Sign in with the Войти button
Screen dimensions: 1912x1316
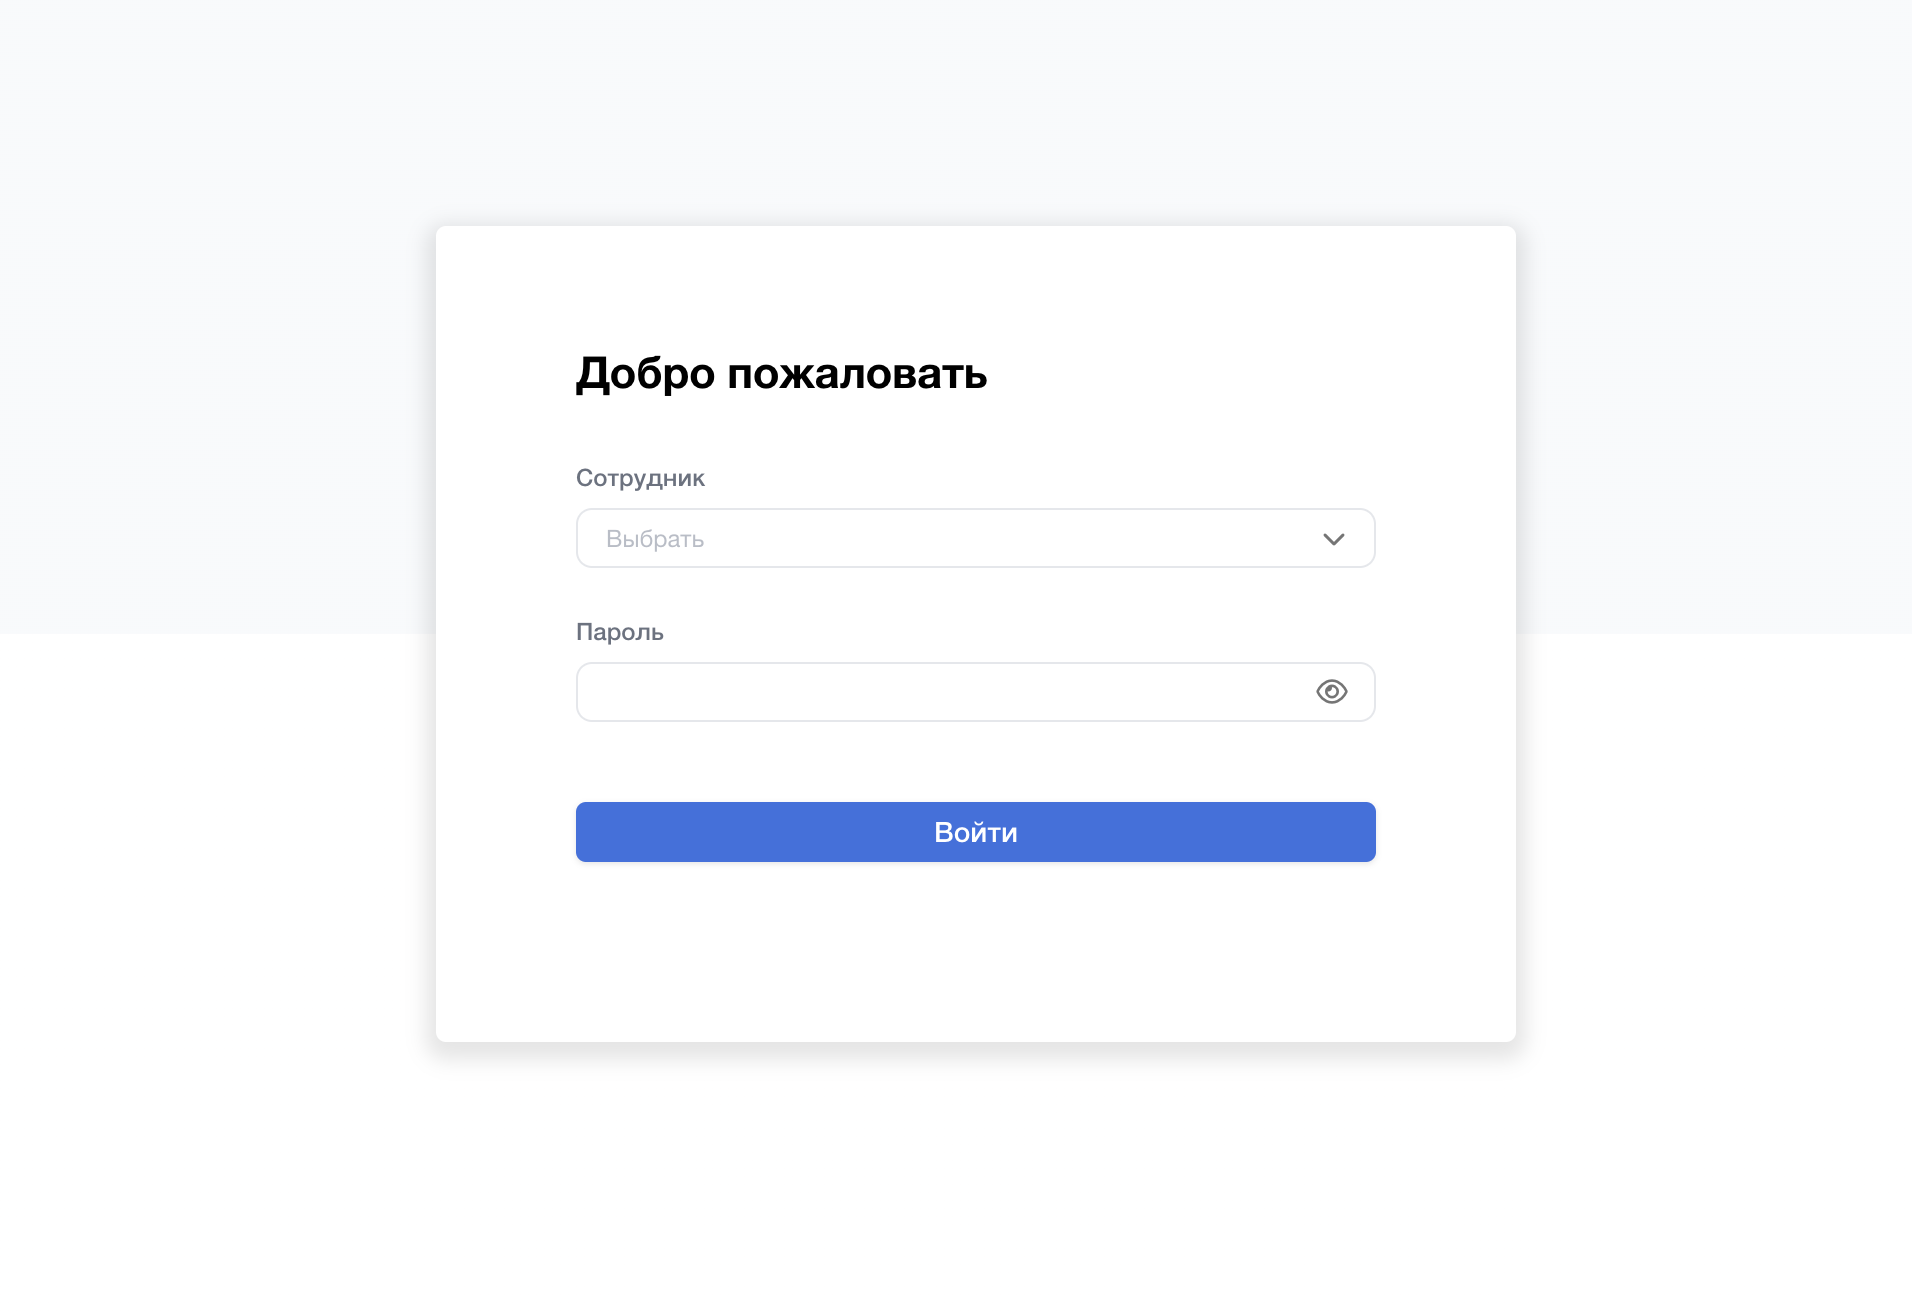(x=975, y=832)
